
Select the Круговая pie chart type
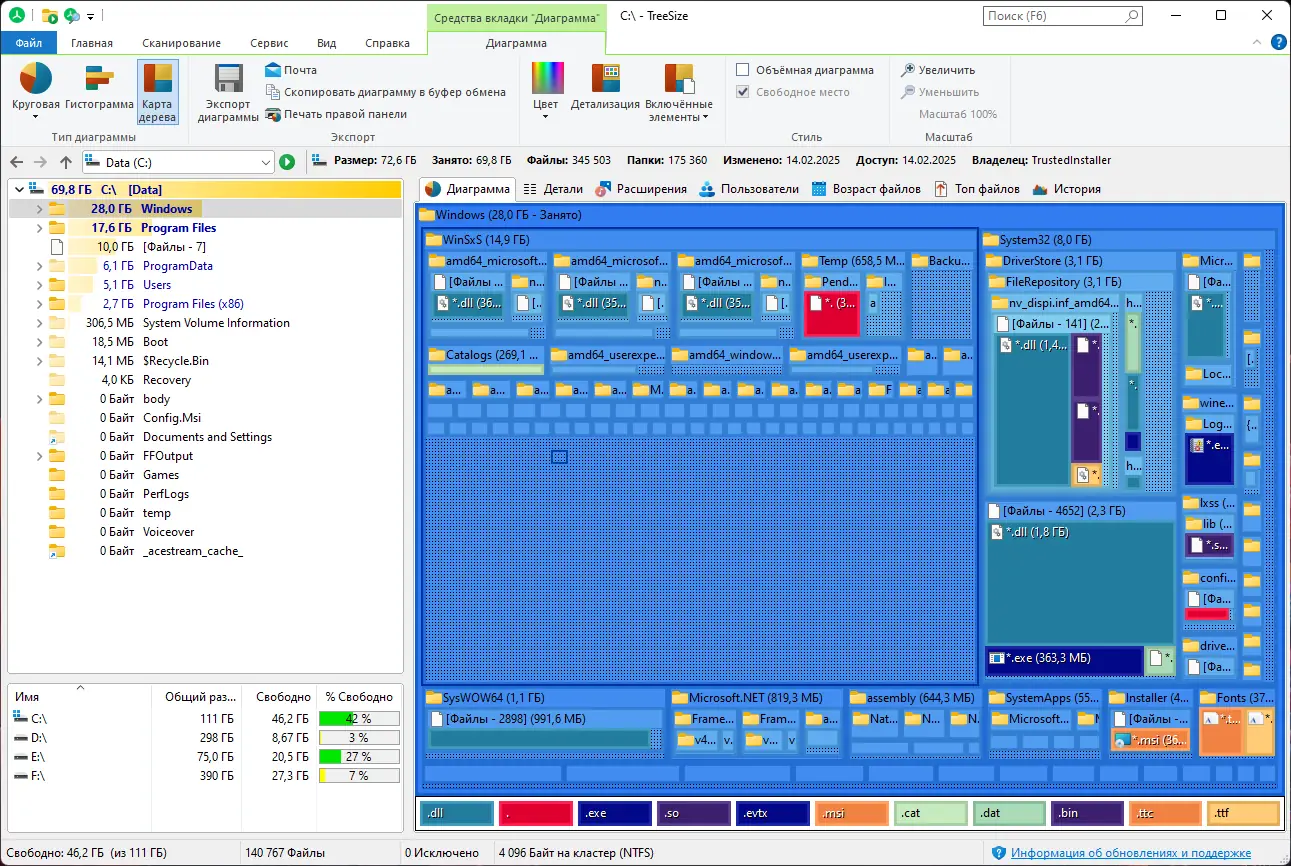(36, 90)
